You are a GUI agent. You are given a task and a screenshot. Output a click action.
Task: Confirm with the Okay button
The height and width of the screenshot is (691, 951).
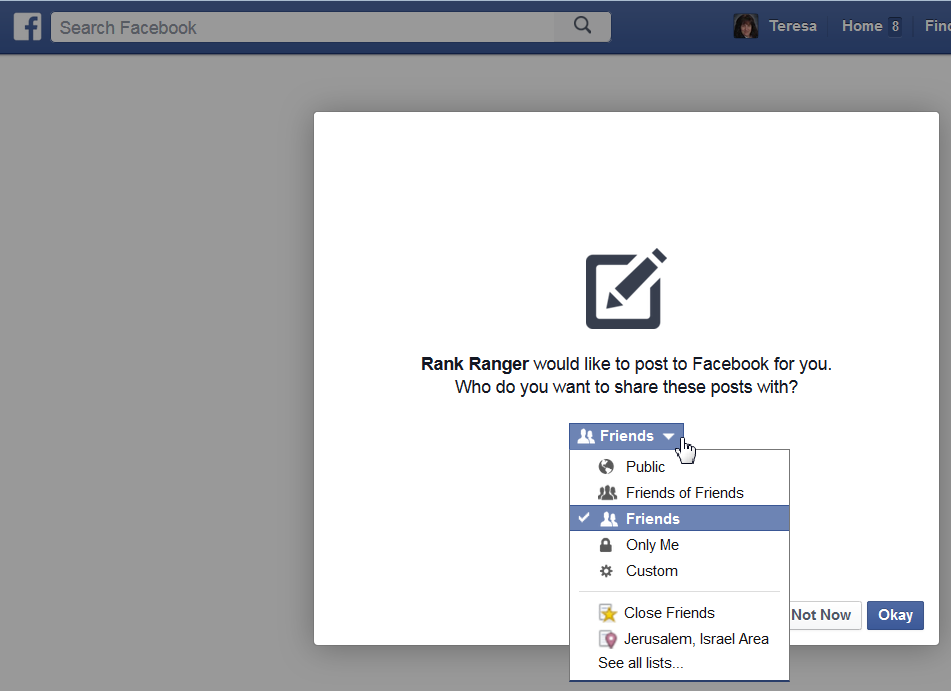point(895,615)
